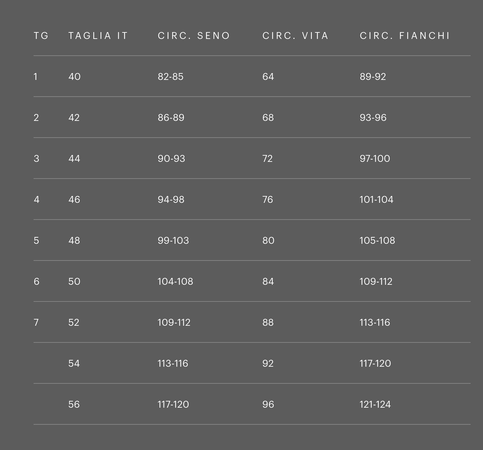The height and width of the screenshot is (450, 483).
Task: Select hip range 117-120
Action: [x=375, y=364]
